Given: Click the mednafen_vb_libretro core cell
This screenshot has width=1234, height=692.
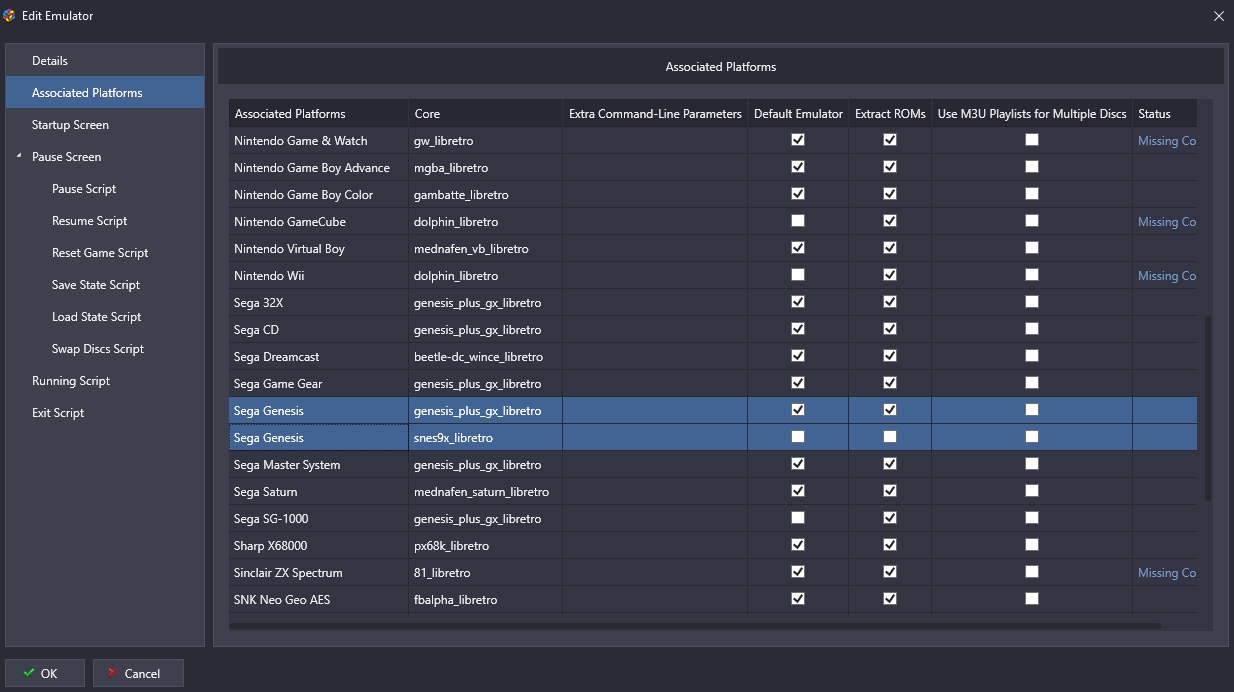Looking at the screenshot, I should [485, 249].
